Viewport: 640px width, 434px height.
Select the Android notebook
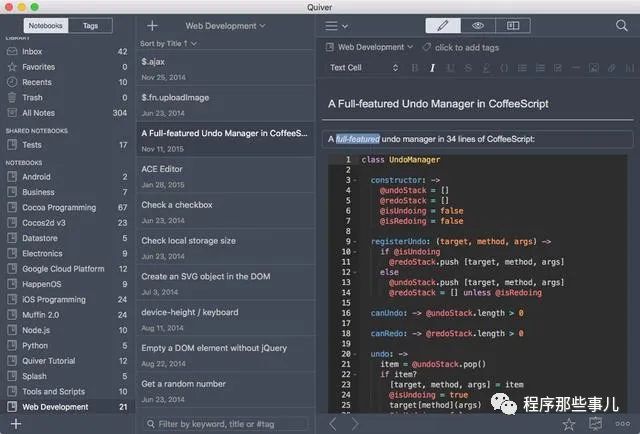click(67, 177)
